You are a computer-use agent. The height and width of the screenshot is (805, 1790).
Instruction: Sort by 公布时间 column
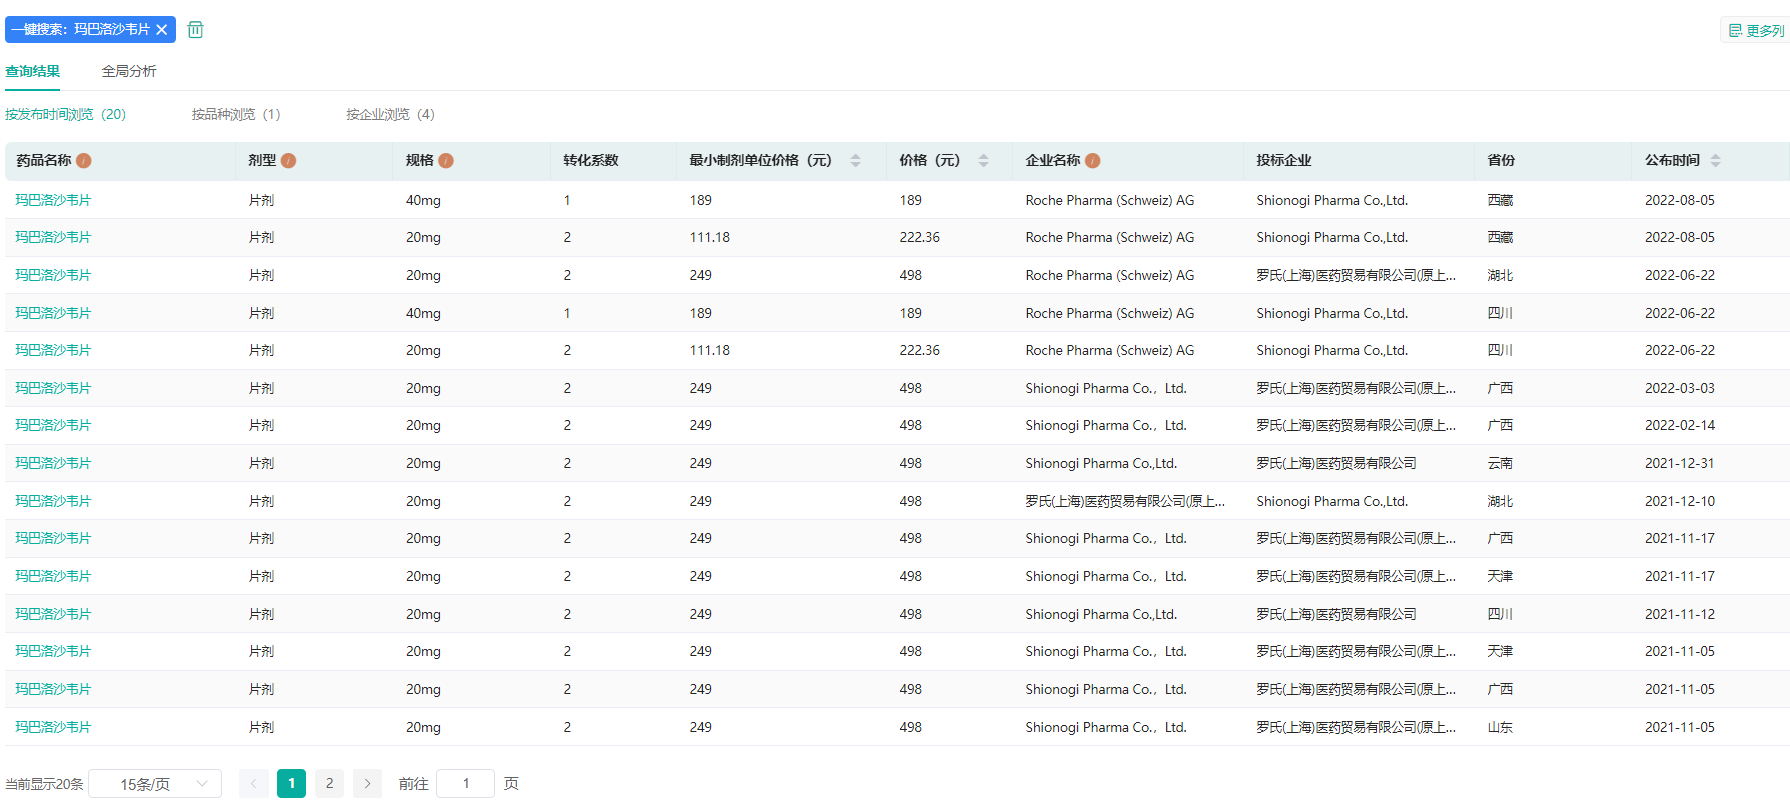(x=1715, y=161)
